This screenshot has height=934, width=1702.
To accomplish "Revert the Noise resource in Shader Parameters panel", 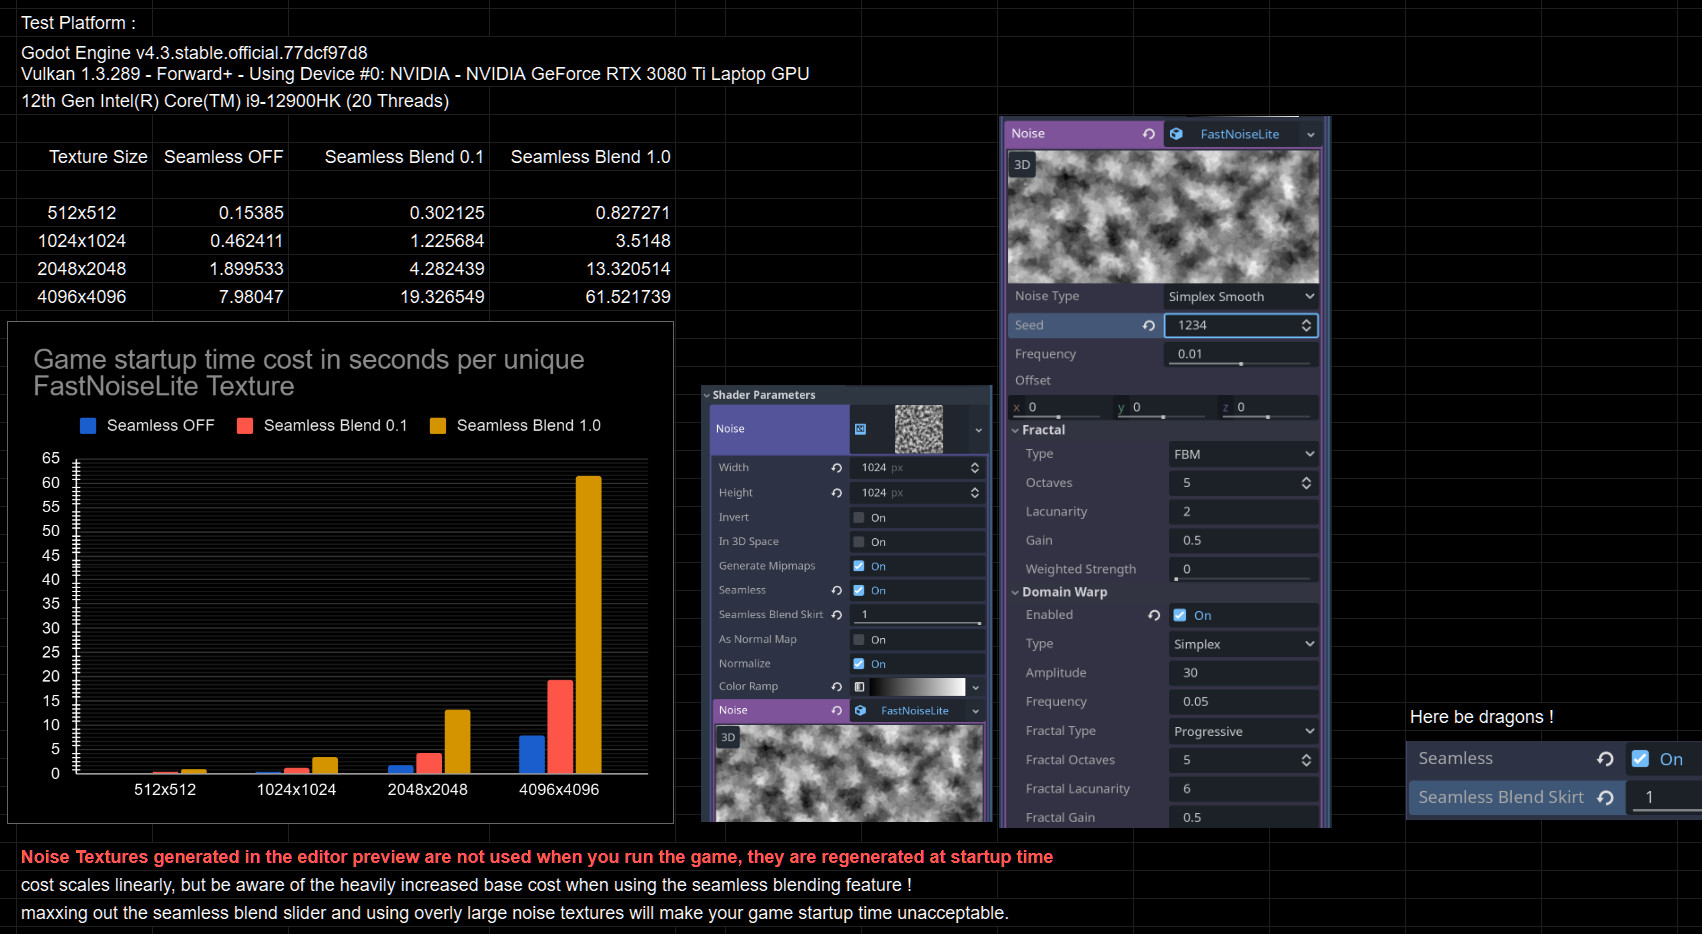I will (x=836, y=711).
